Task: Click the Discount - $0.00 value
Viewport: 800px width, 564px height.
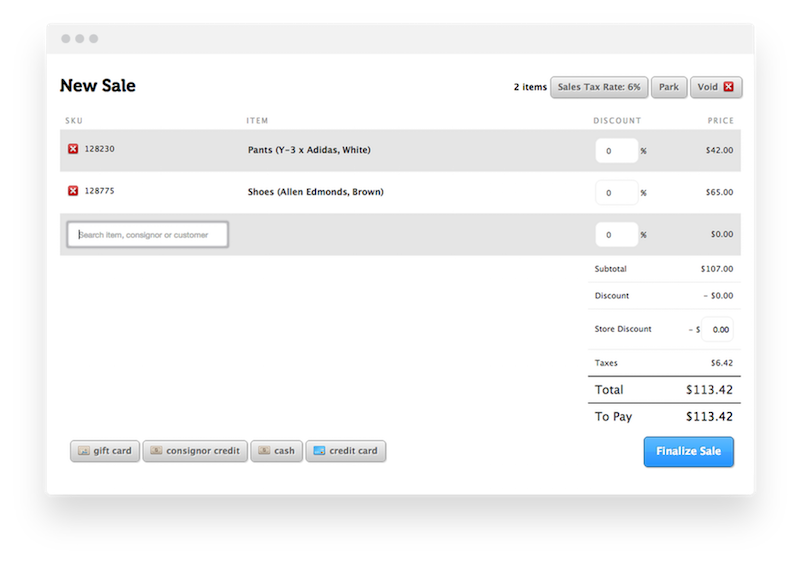Action: tap(718, 296)
